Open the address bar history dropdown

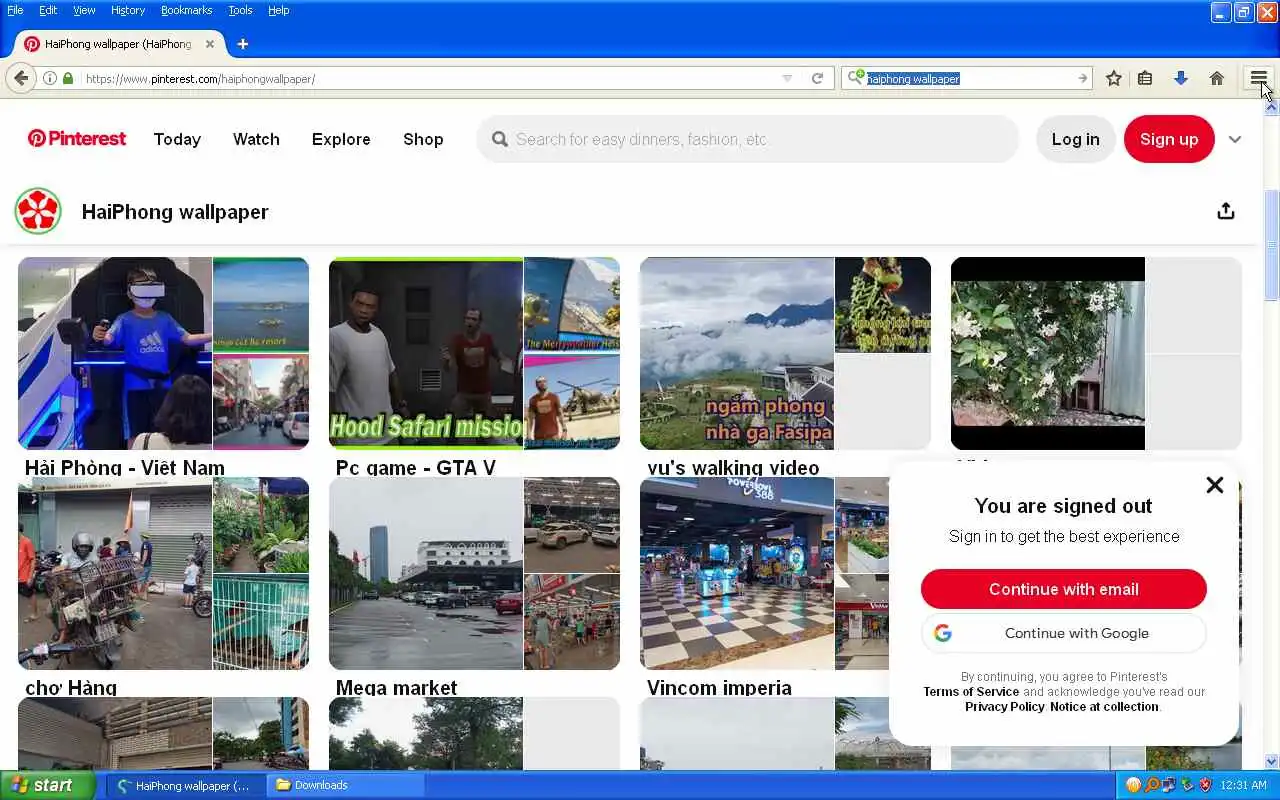pyautogui.click(x=787, y=78)
